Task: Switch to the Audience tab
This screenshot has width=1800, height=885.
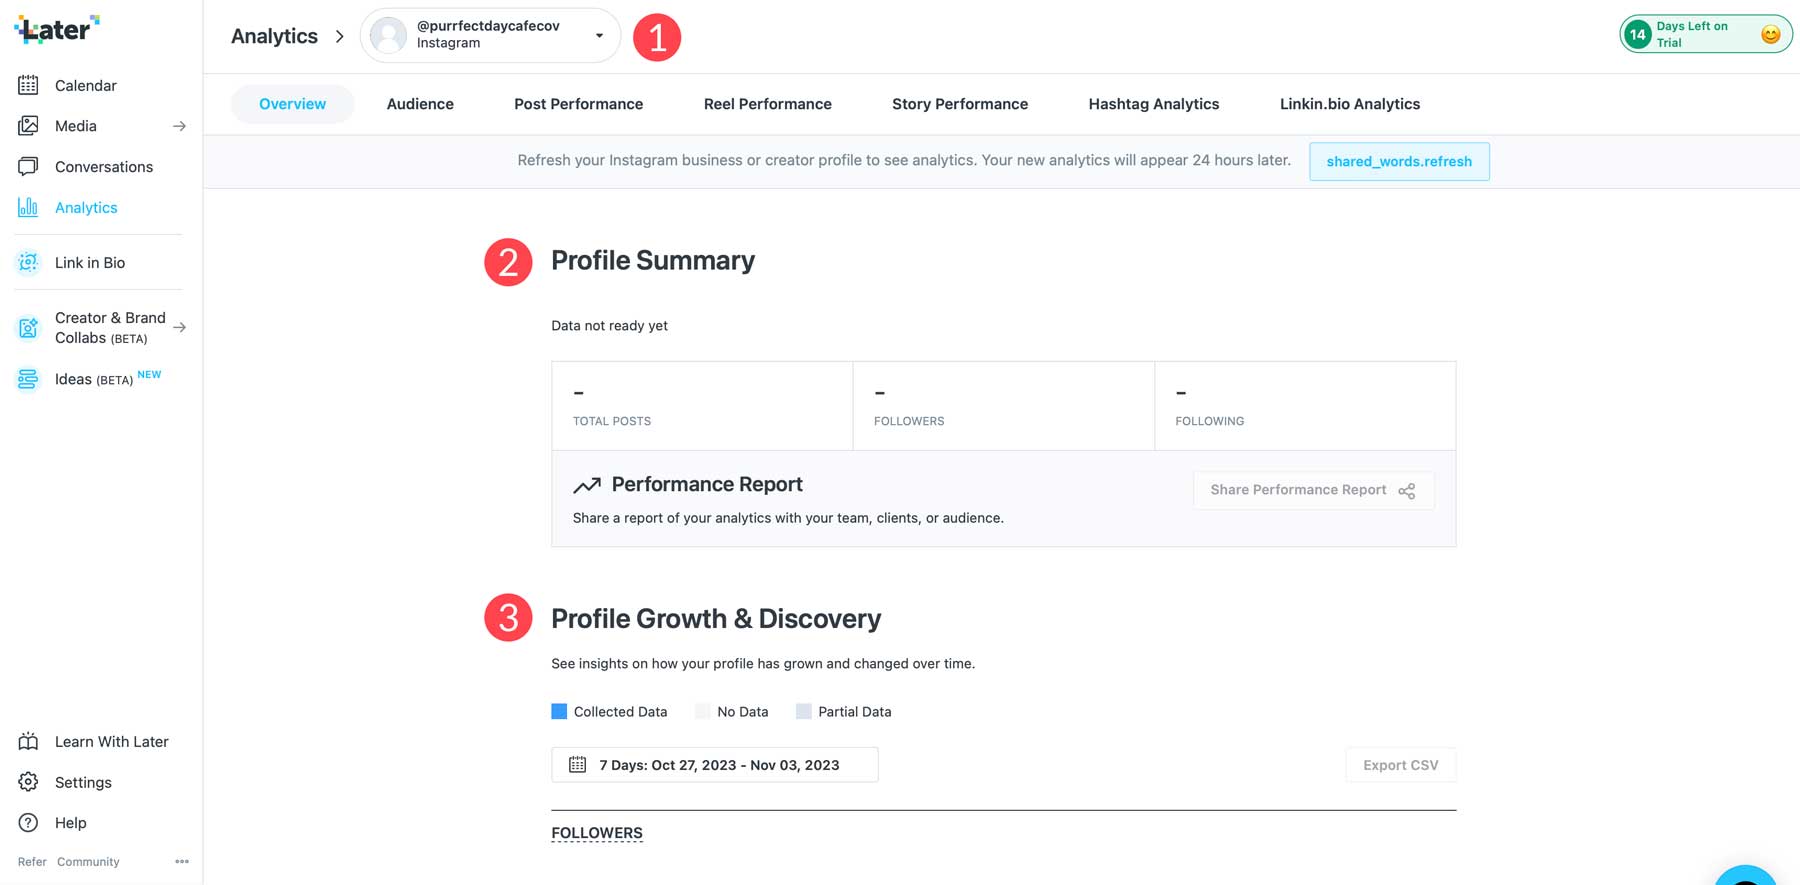Action: 420,104
